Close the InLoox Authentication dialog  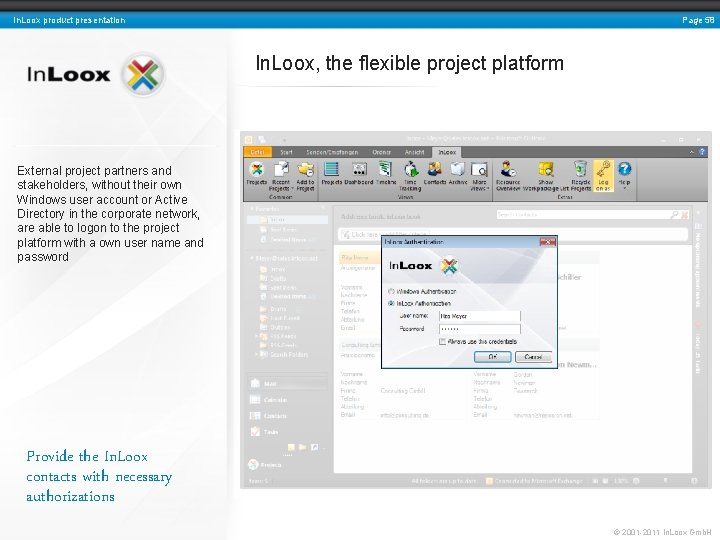point(547,242)
